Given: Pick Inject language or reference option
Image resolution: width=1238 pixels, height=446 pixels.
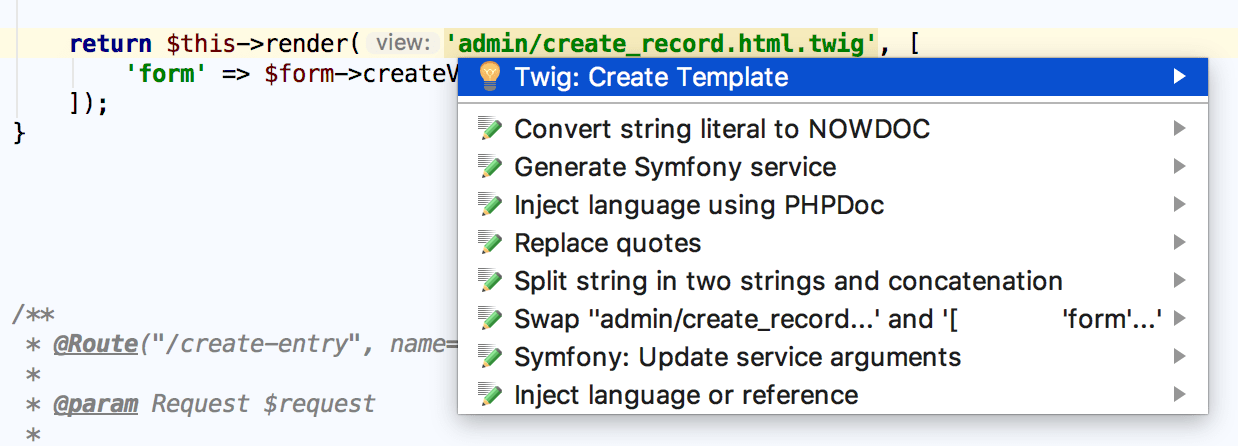Looking at the screenshot, I should [685, 395].
